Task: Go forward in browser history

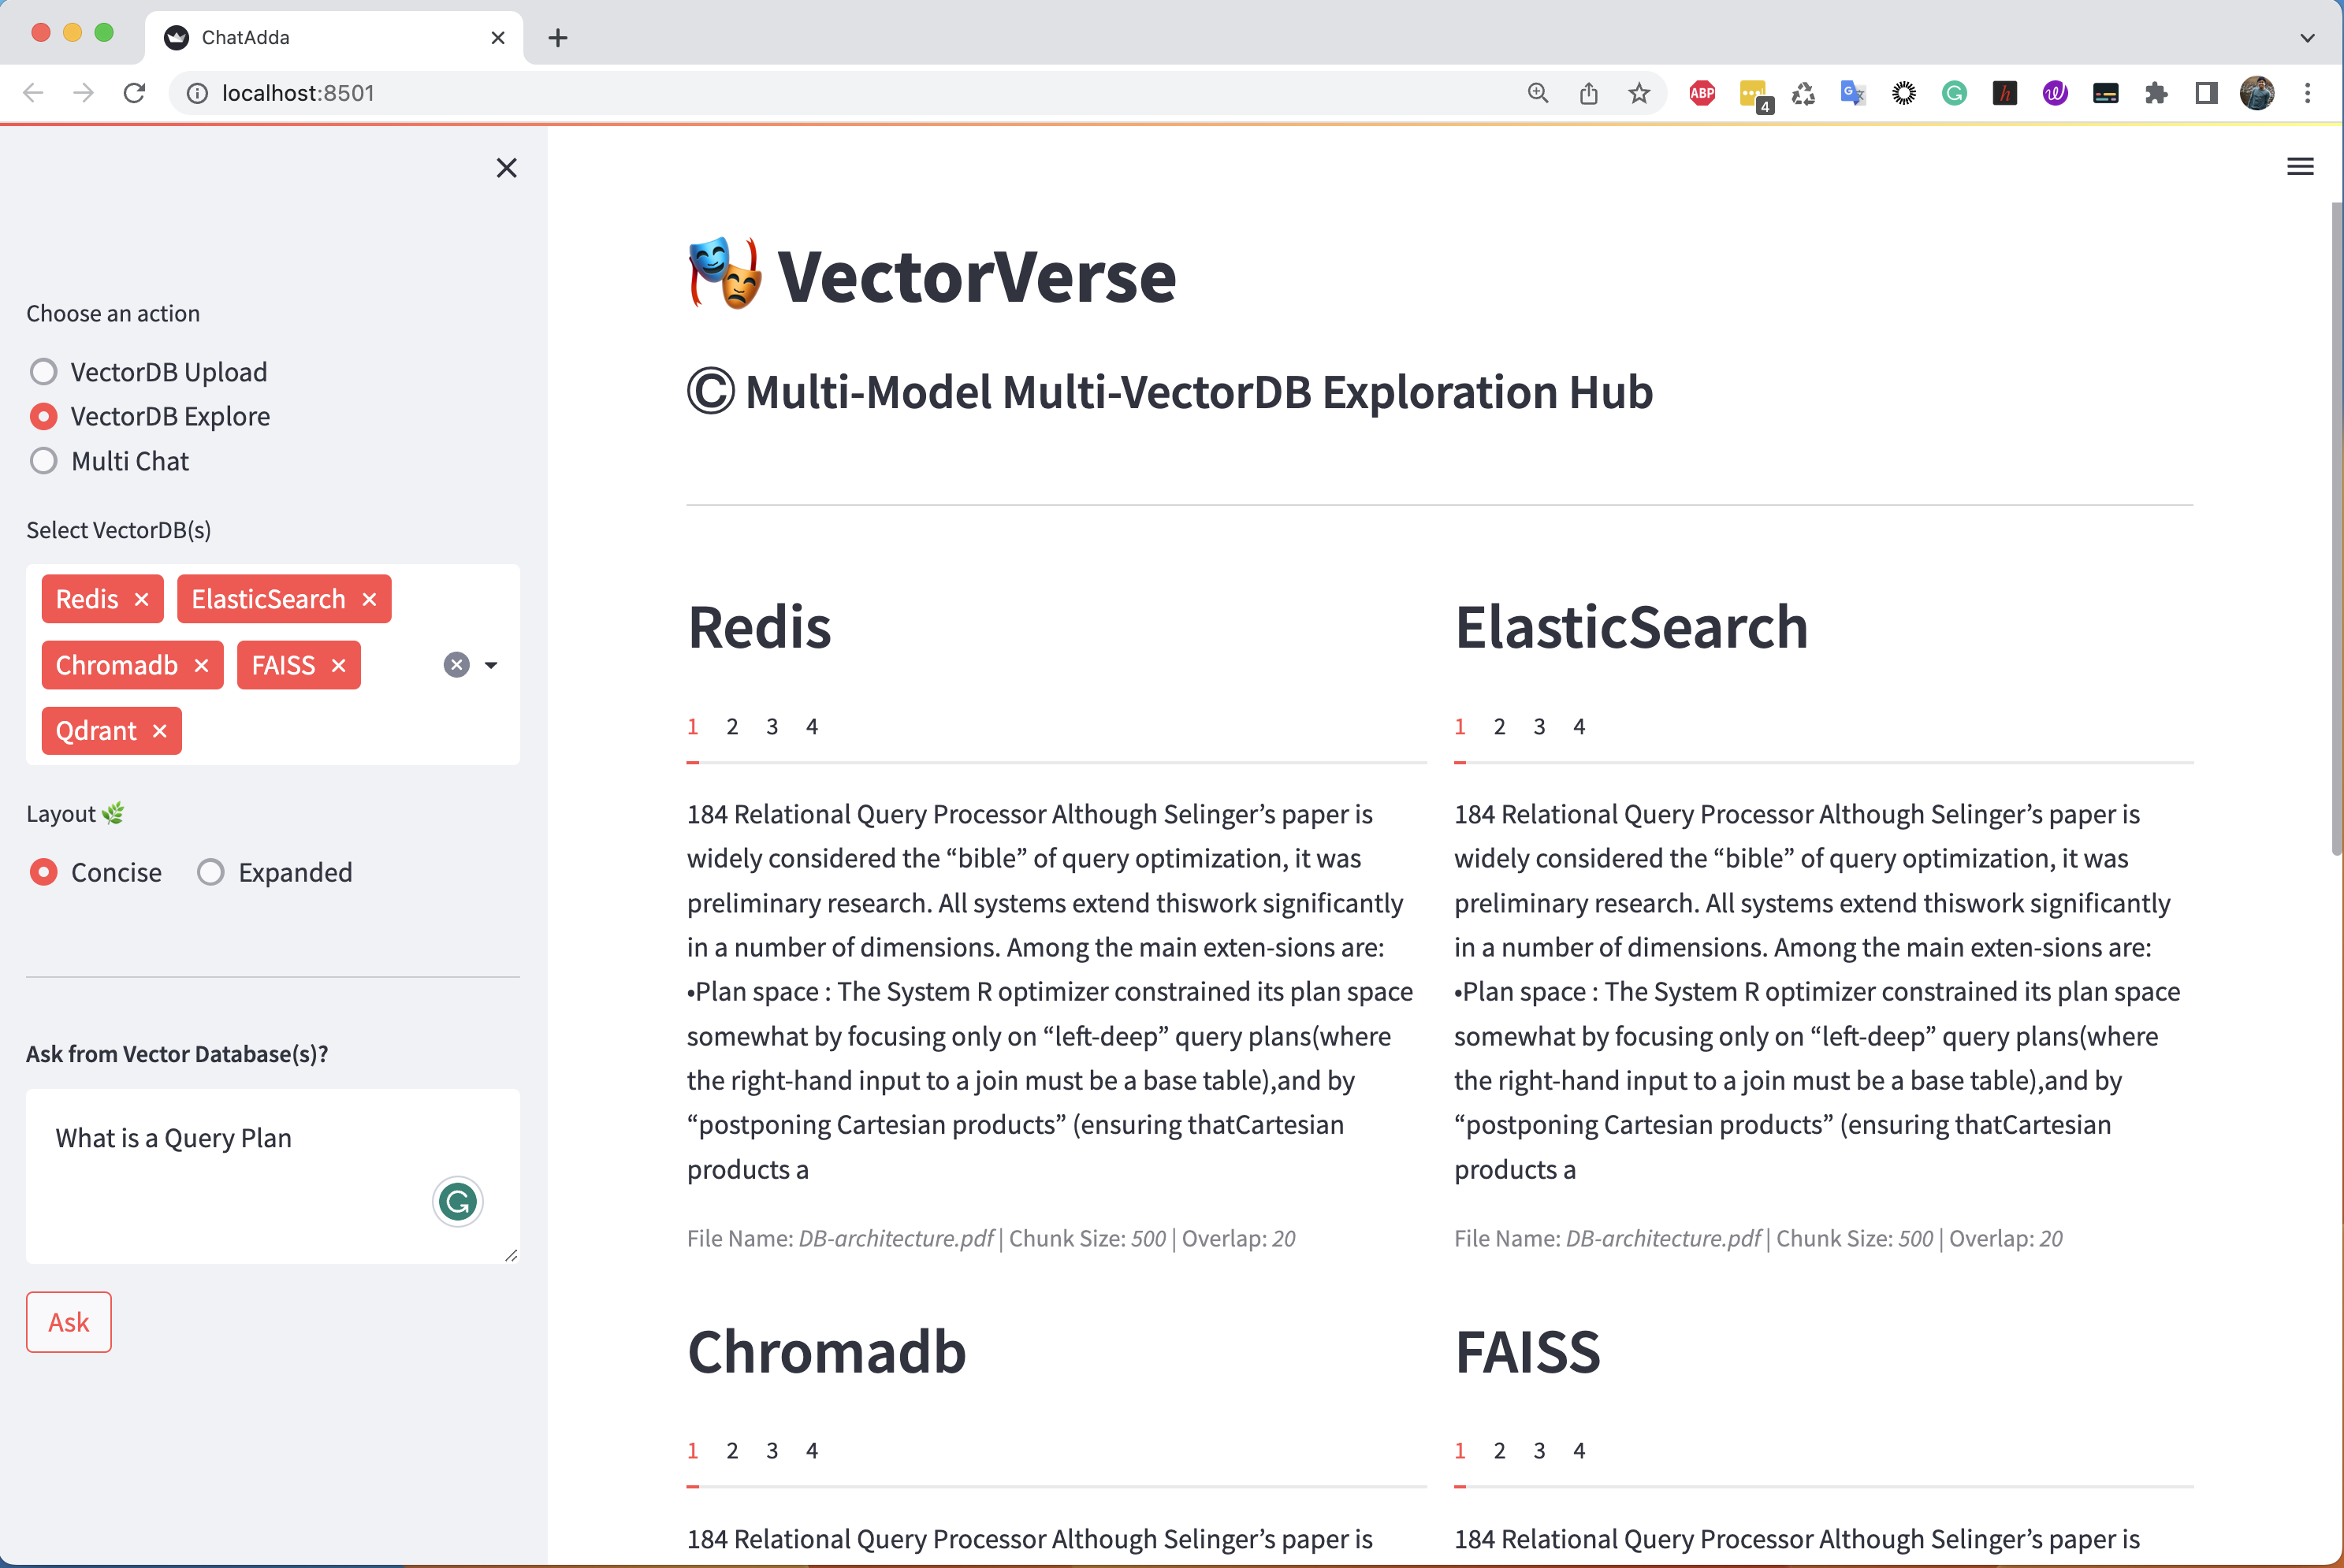Action: [x=84, y=93]
